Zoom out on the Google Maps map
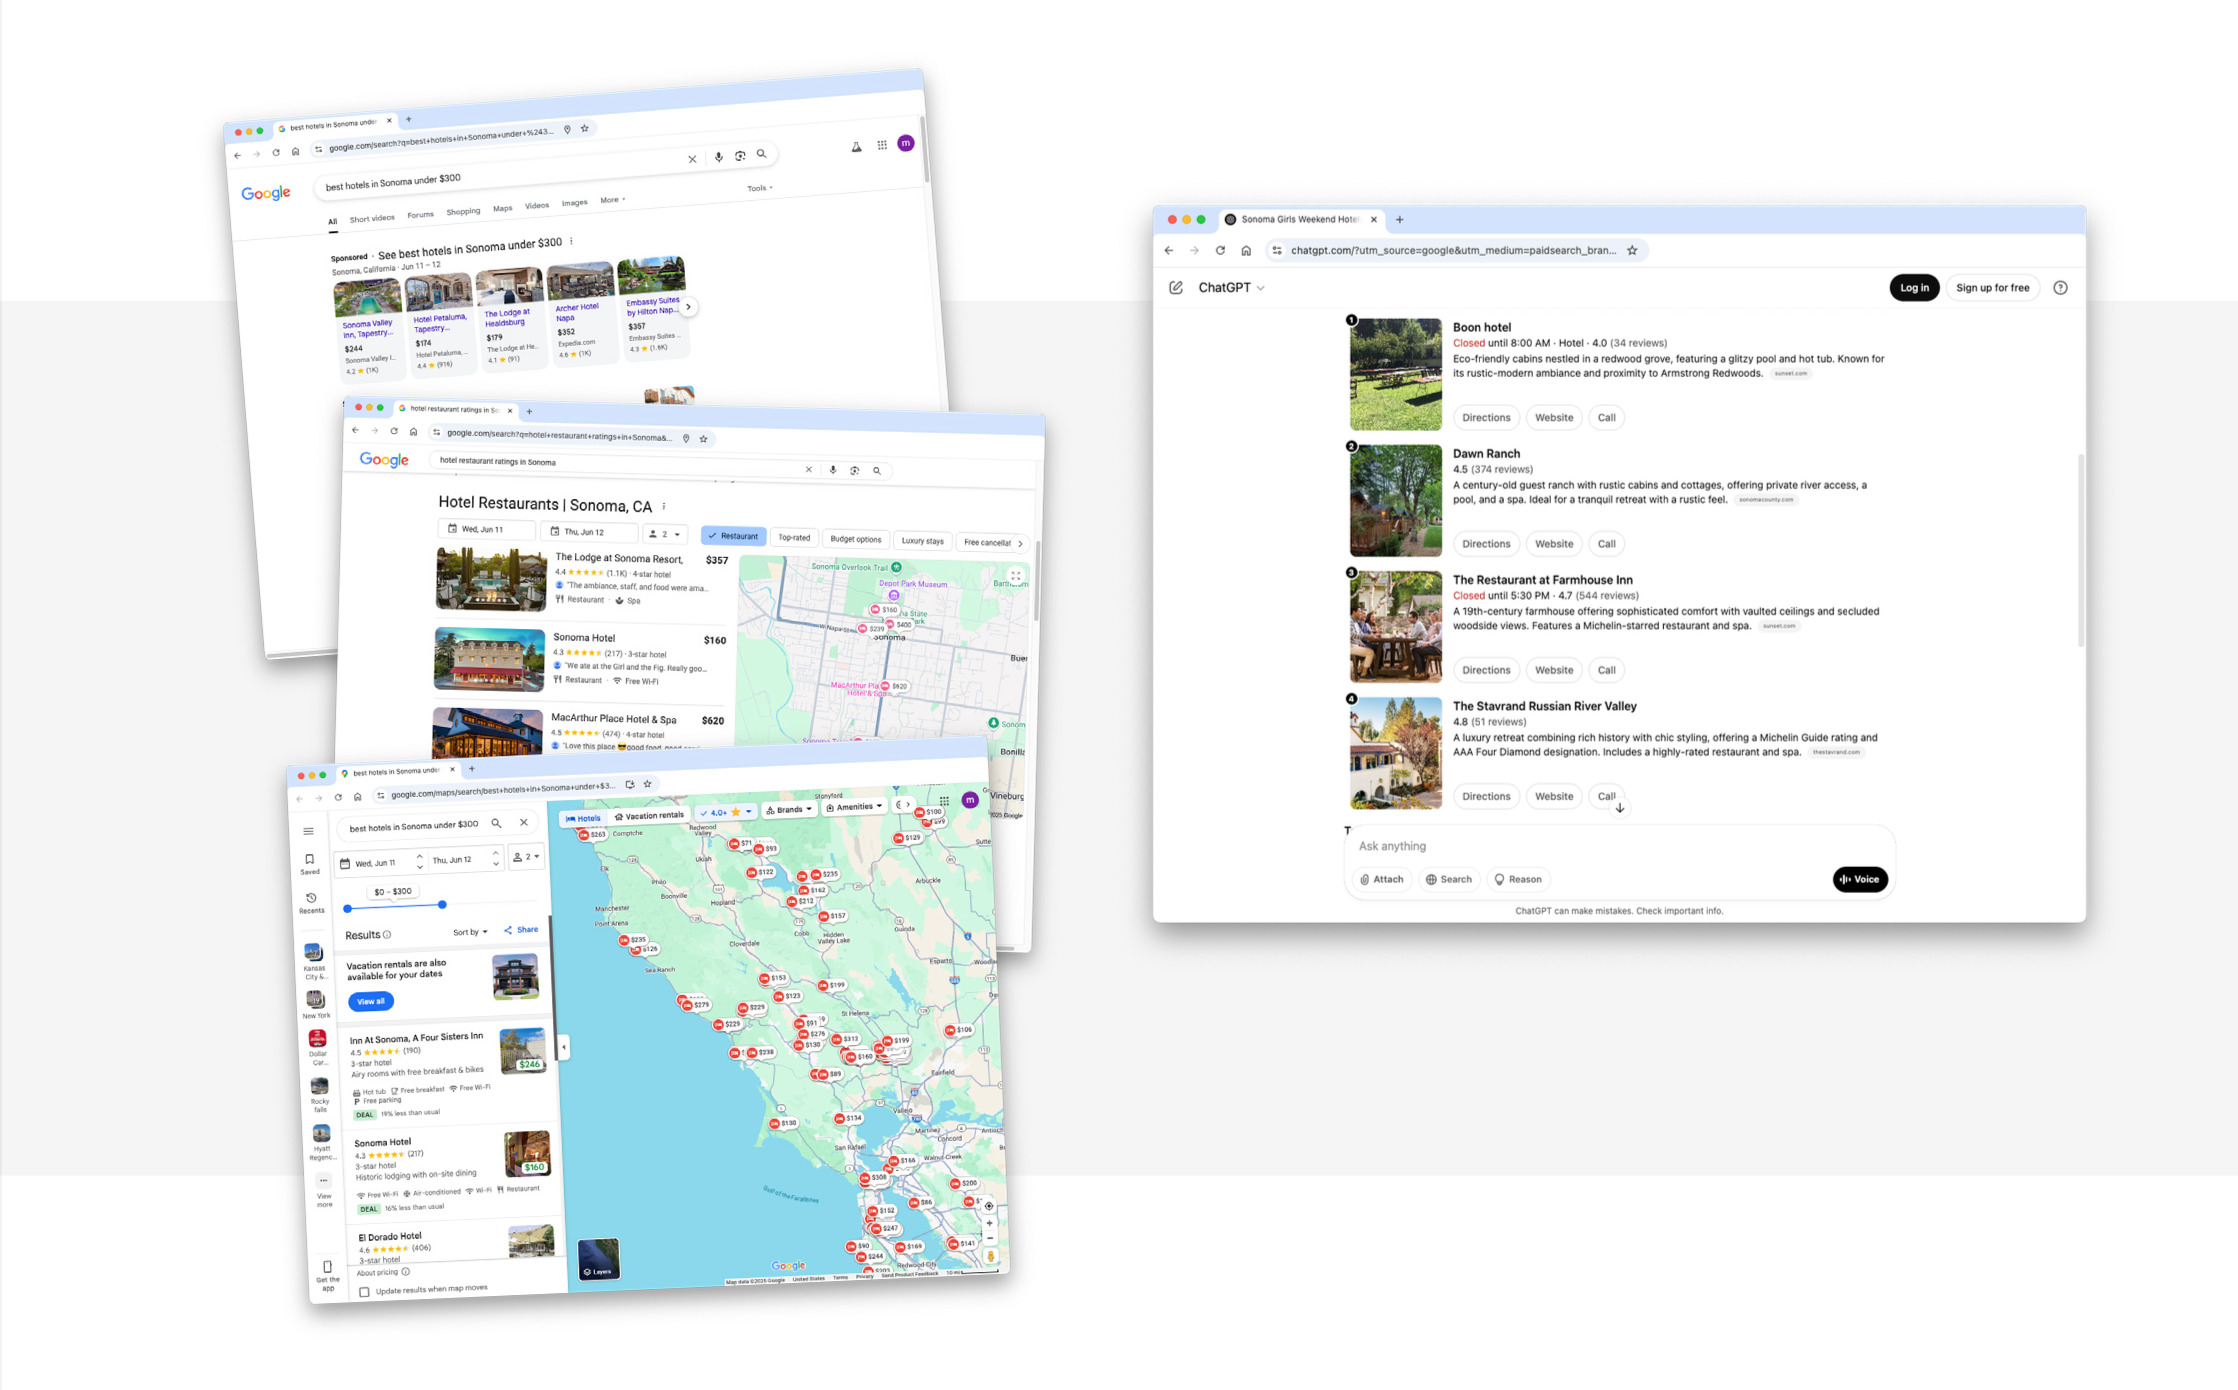The image size is (2238, 1390). 990,1238
